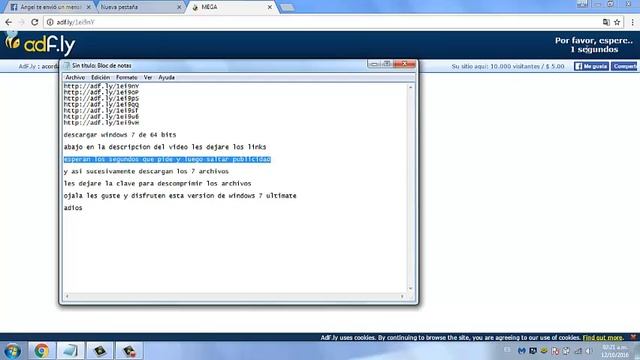The height and width of the screenshot is (360, 640).
Task: Close the 'Nueva pestaña' tab
Action: click(179, 7)
